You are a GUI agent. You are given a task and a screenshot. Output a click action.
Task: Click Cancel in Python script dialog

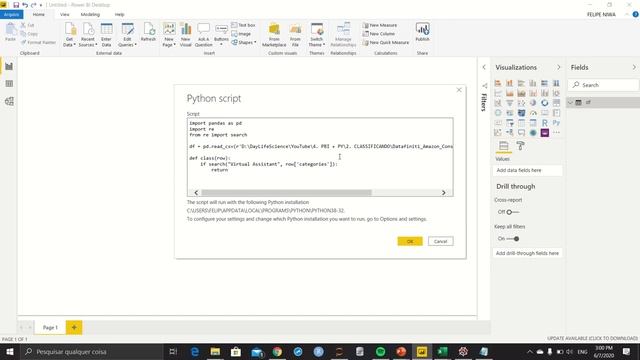point(440,241)
